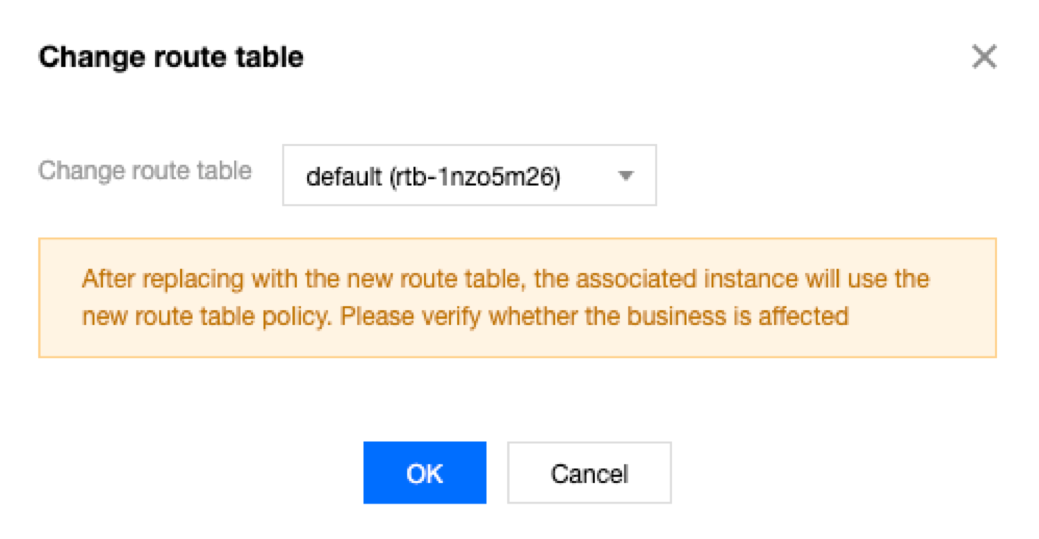1039x539 pixels.
Task: Confirm with the blue OK button
Action: [x=425, y=473]
